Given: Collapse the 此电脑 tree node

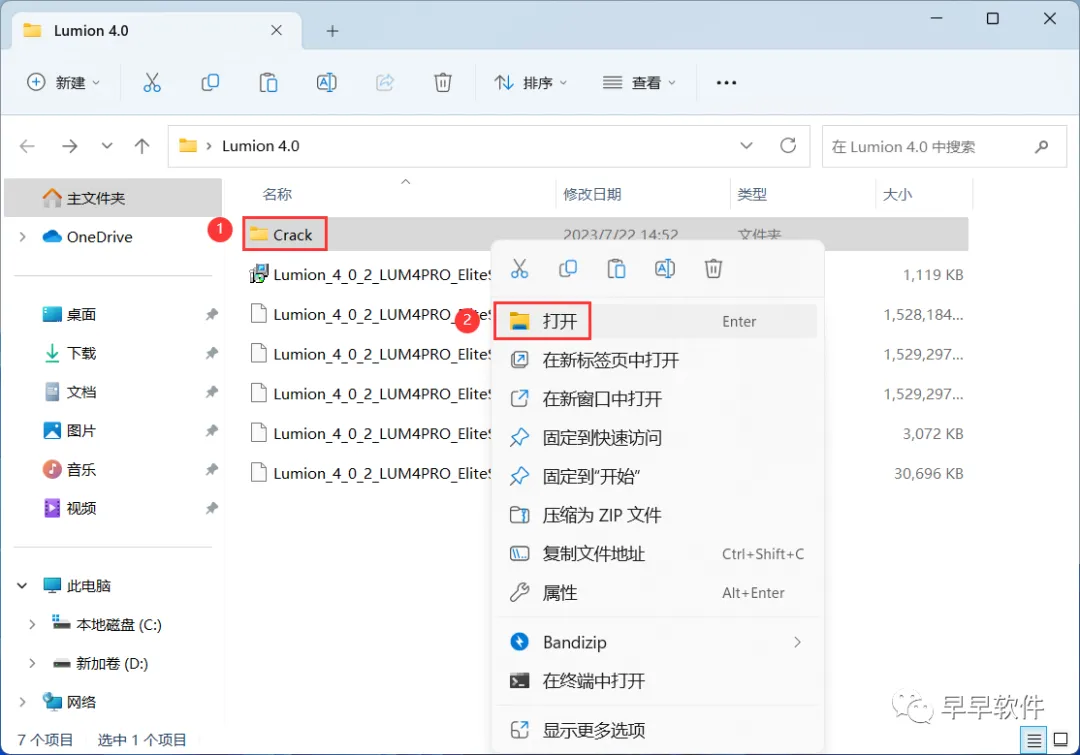Looking at the screenshot, I should (x=22, y=586).
